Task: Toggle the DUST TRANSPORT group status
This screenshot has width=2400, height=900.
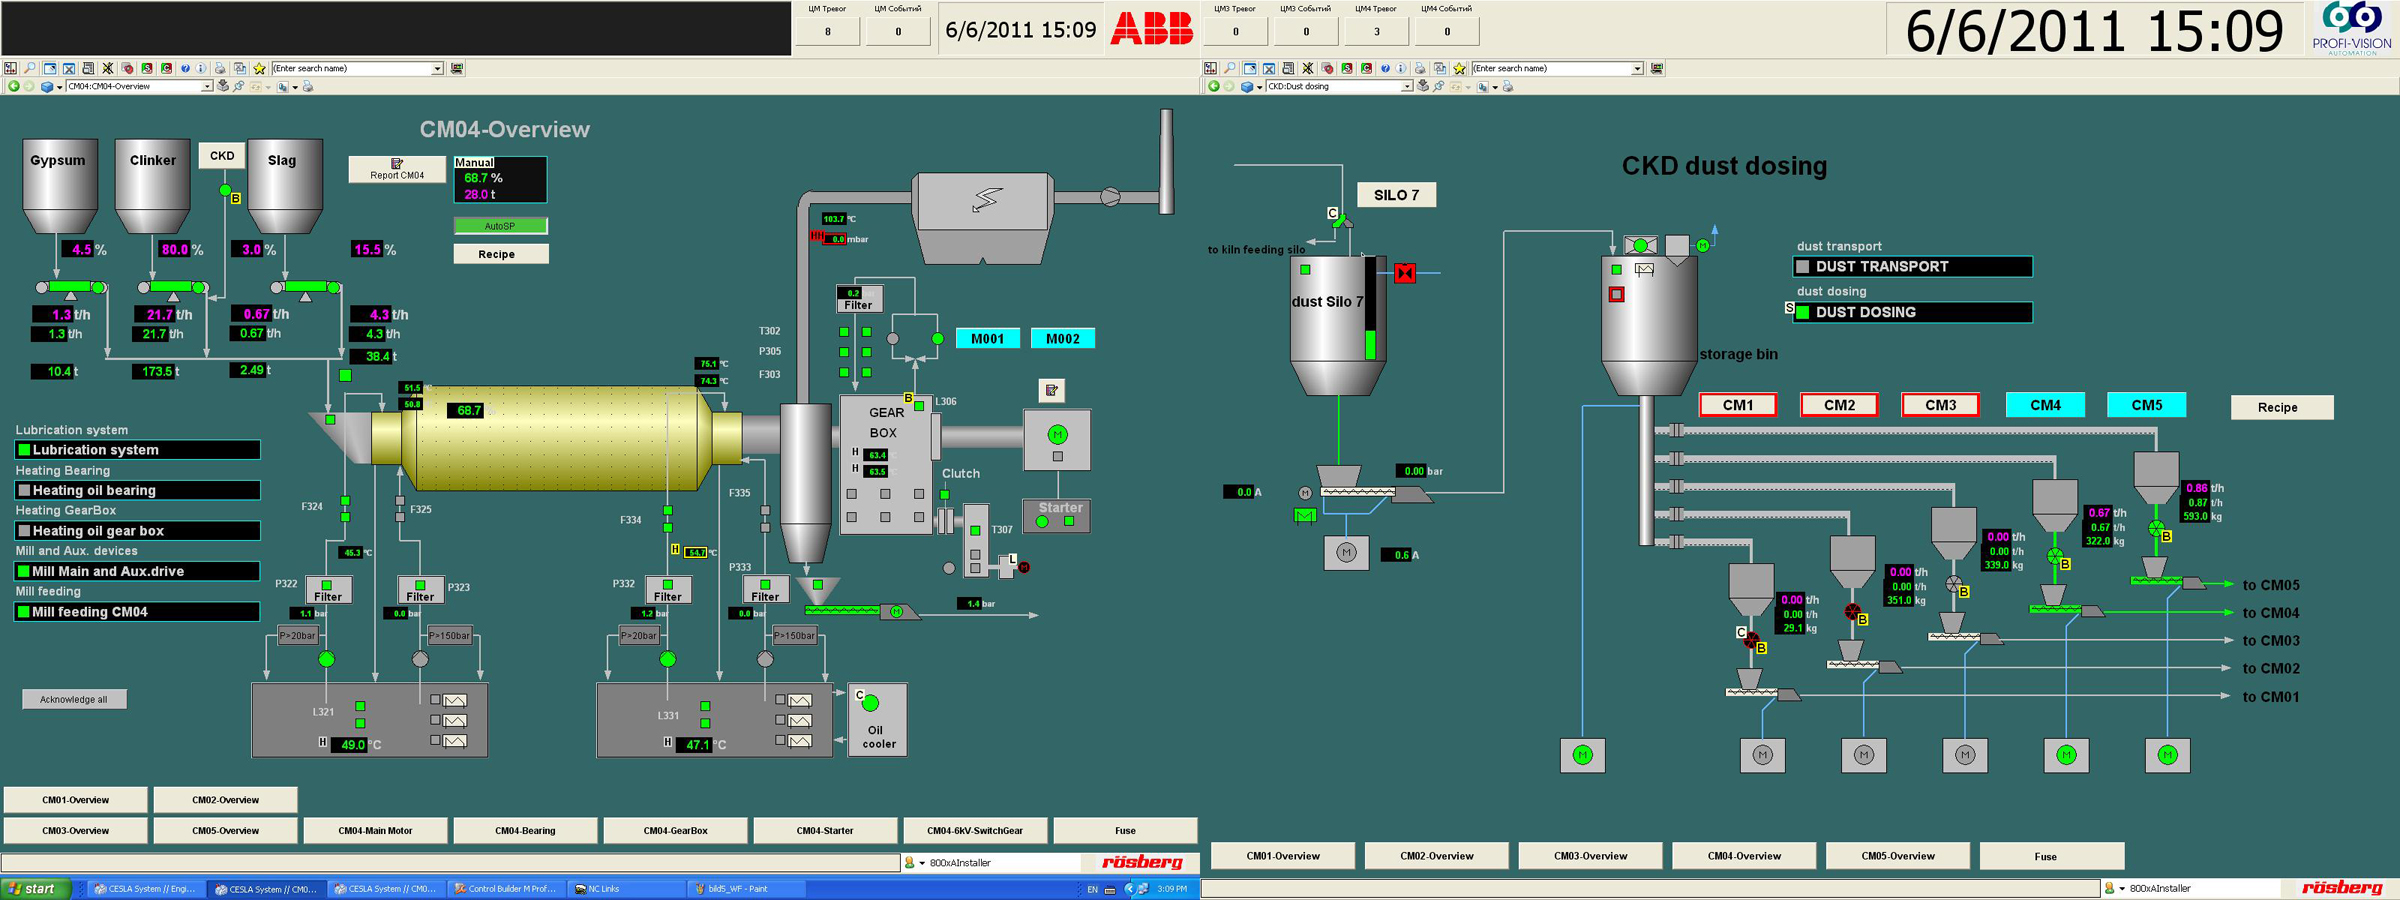Action: tap(1803, 267)
